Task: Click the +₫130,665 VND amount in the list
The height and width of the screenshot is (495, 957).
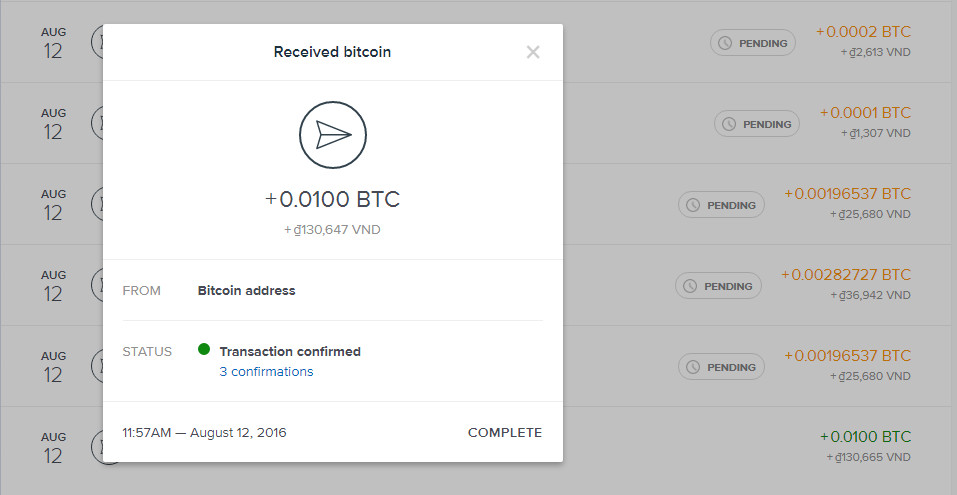Action: 870,457
